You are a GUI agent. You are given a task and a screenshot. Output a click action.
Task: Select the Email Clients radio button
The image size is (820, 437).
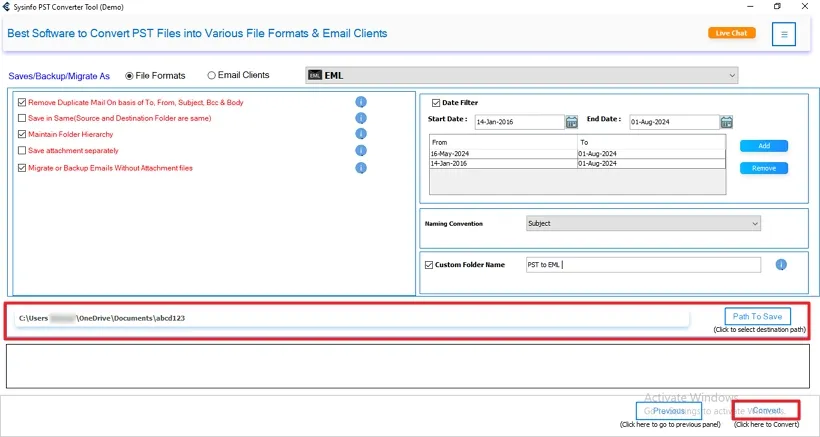click(x=212, y=75)
